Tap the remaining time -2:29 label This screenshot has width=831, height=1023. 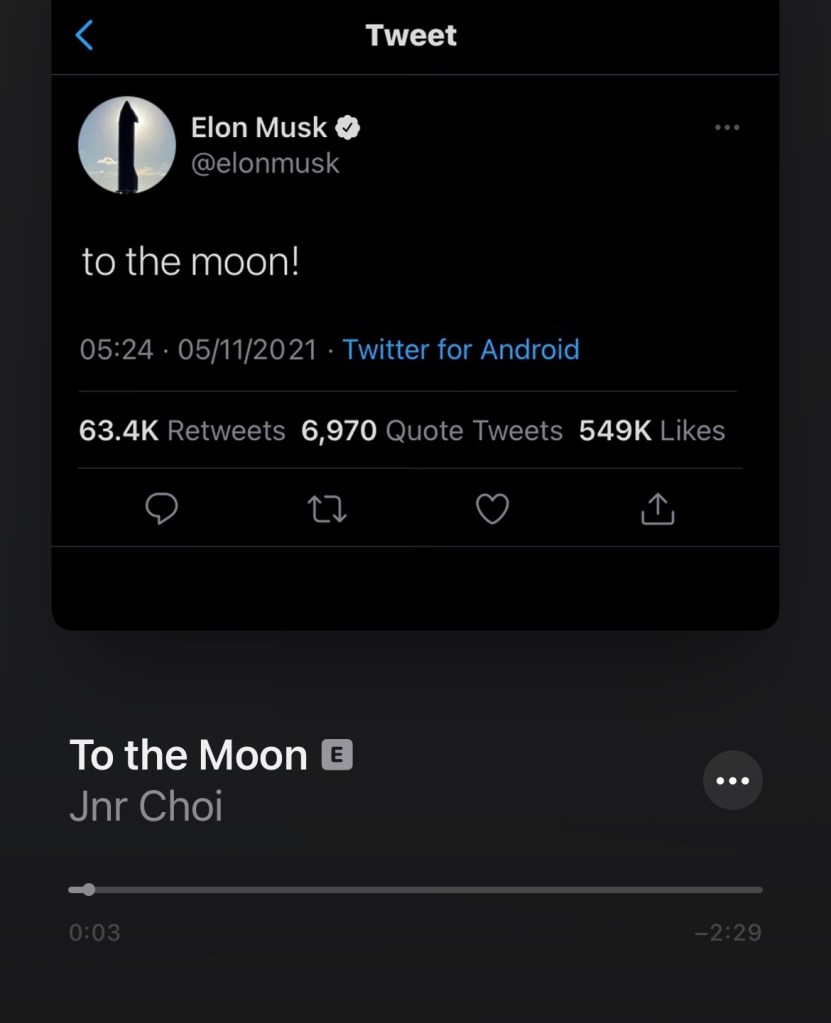[x=728, y=933]
